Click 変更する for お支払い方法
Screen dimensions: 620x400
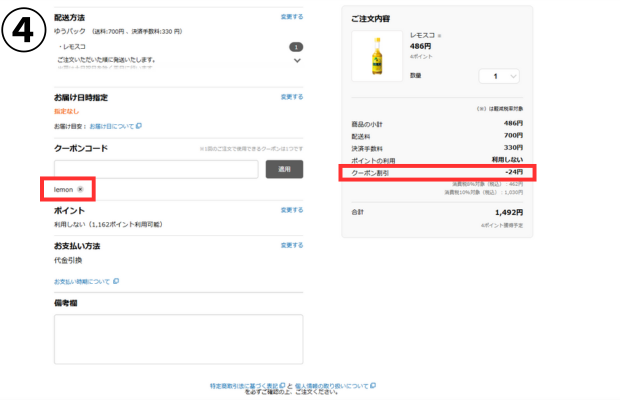tap(291, 245)
